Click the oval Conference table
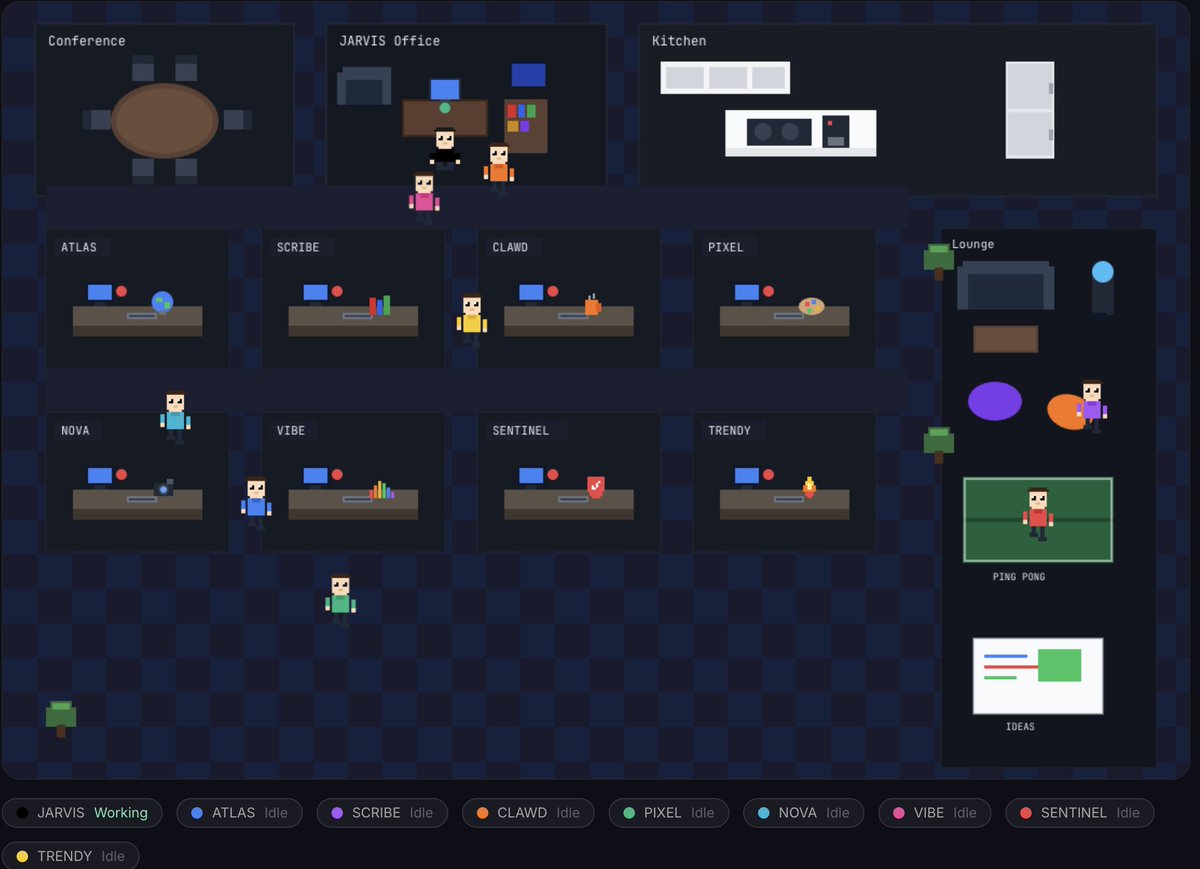The image size is (1200, 869). (x=165, y=121)
